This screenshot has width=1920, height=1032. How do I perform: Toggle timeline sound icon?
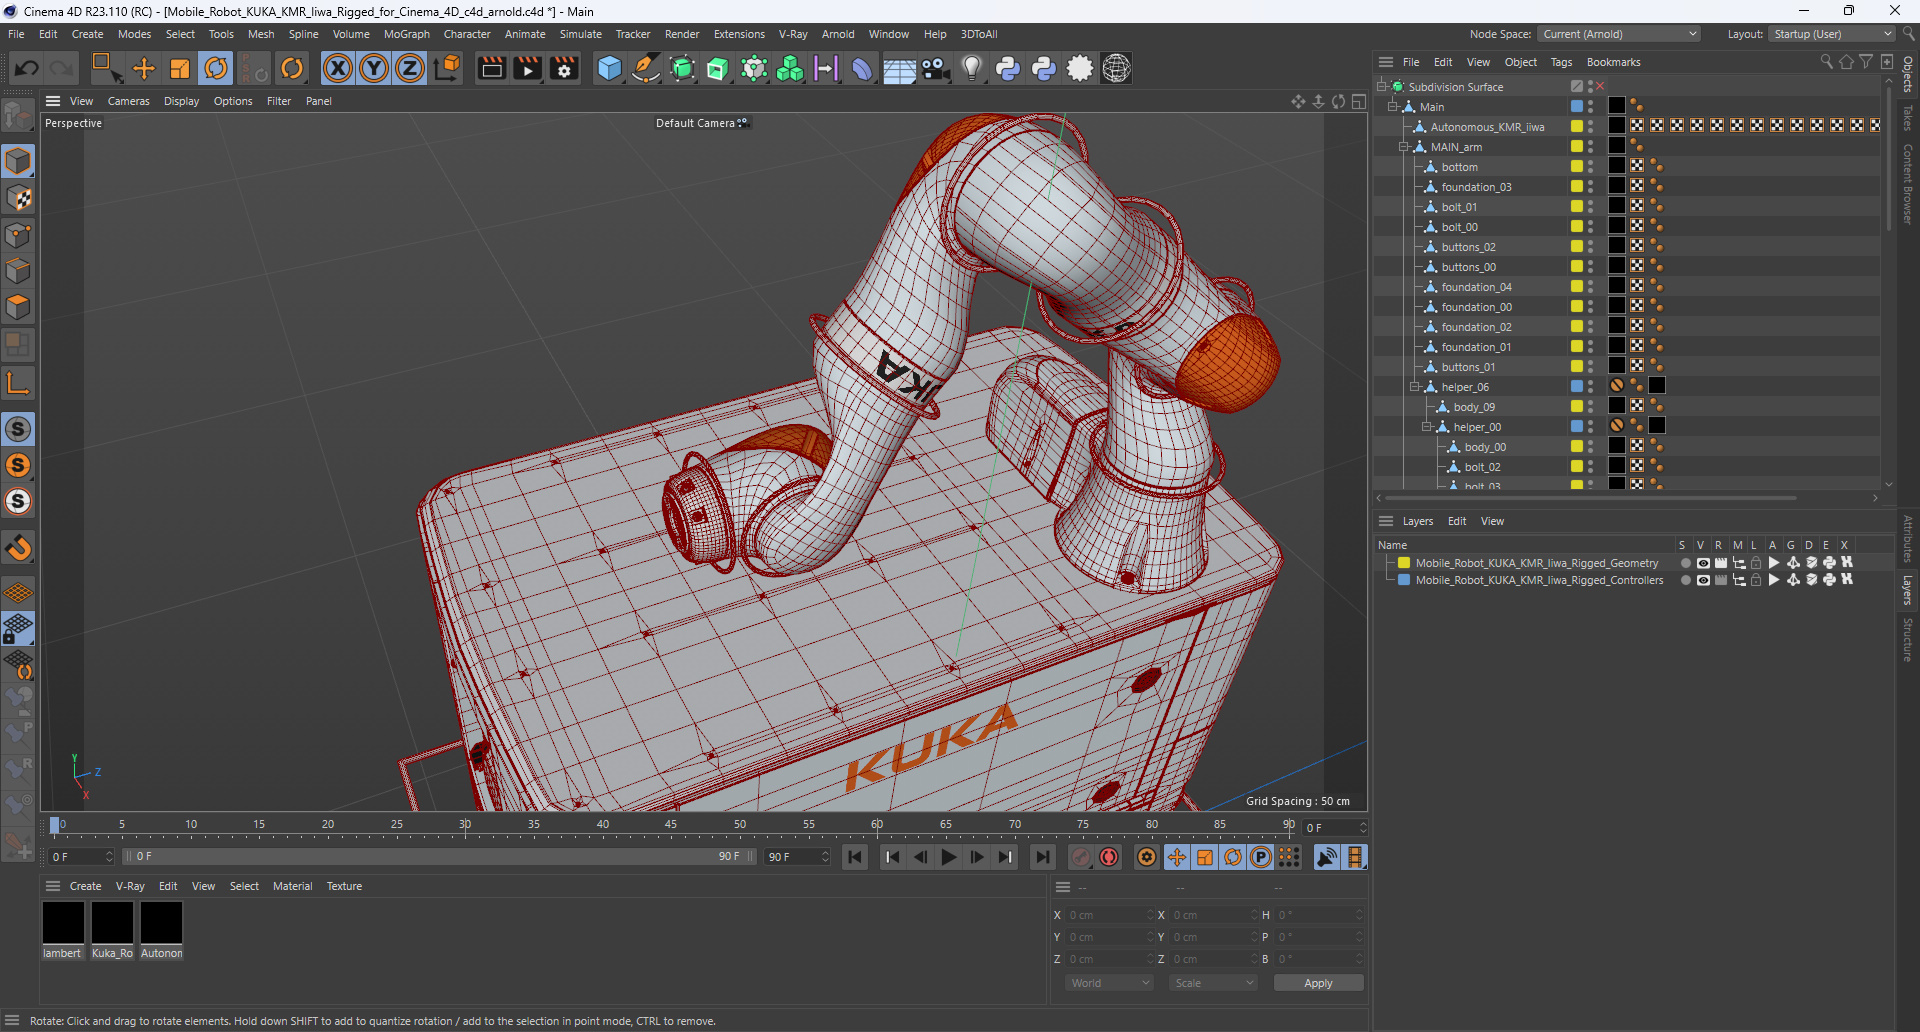tap(1326, 857)
